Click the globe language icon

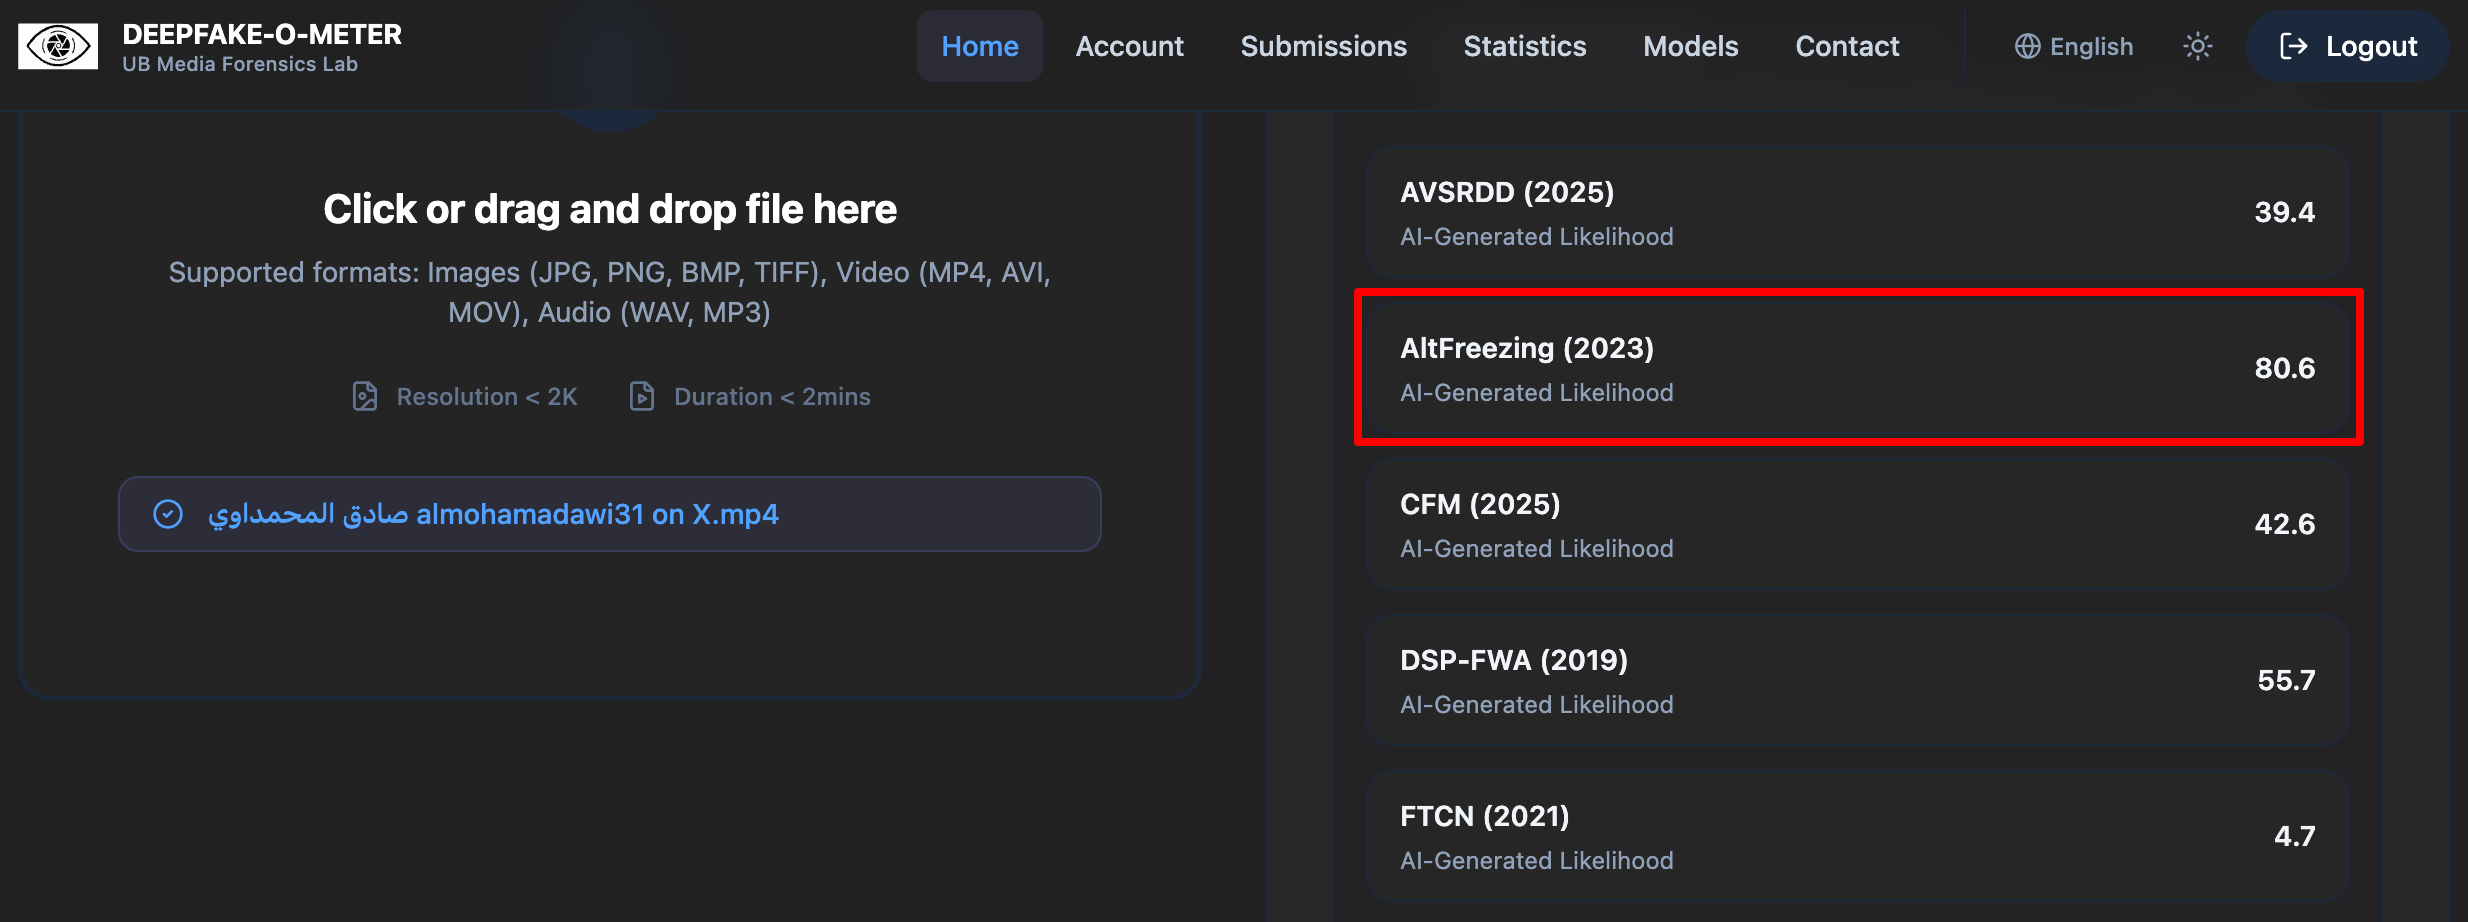click(x=2027, y=46)
